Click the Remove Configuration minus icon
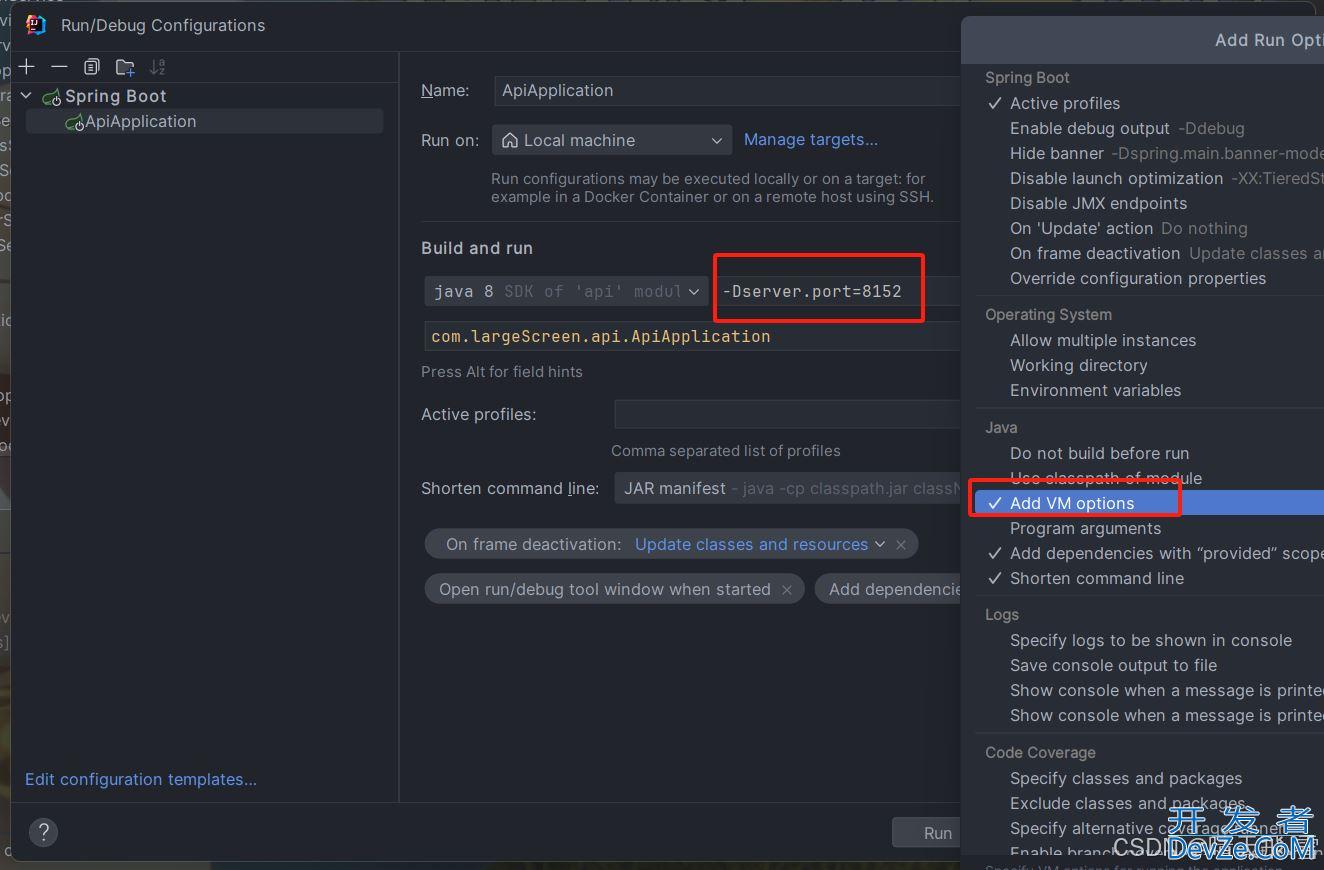 coord(59,67)
